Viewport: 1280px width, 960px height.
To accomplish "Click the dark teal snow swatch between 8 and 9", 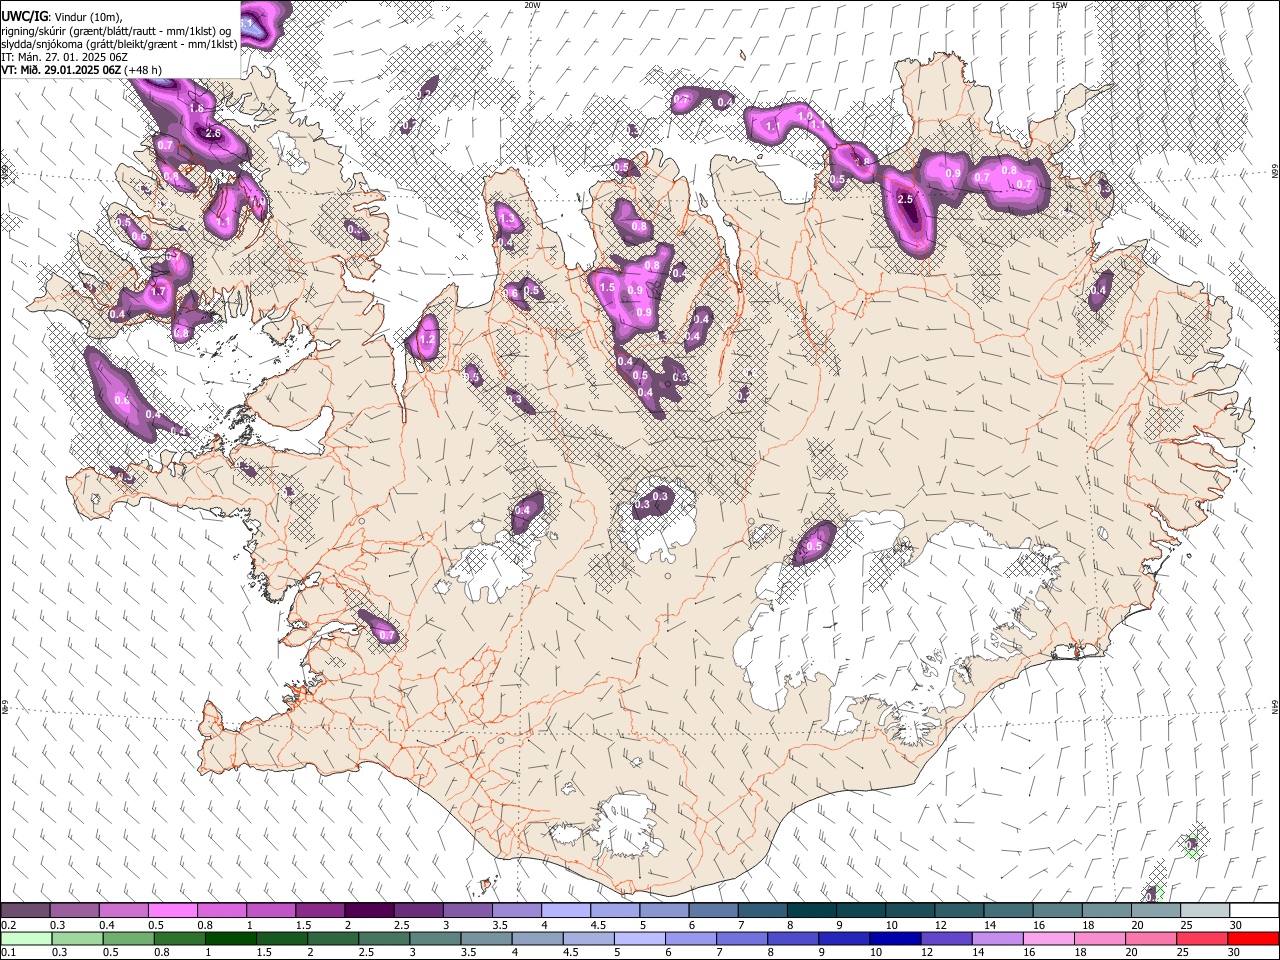I will (x=810, y=911).
